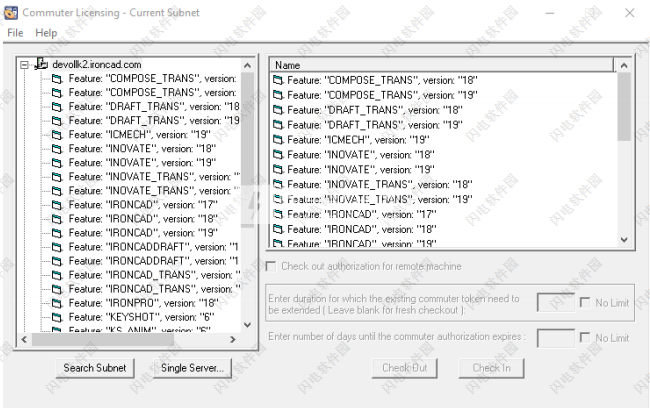Image resolution: width=650 pixels, height=408 pixels.
Task: Click DRAFT_TRANS version 18 icon in Name list
Action: (278, 110)
